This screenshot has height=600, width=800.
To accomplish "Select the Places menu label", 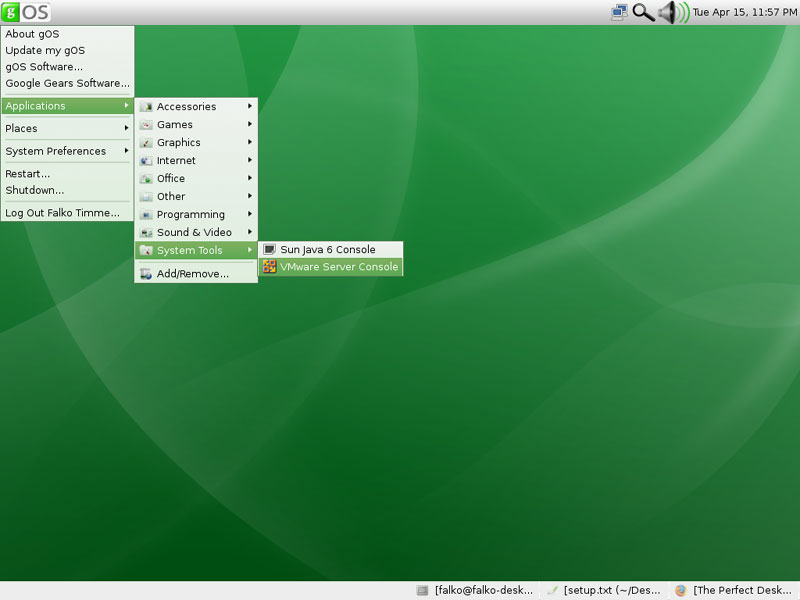I will click(x=21, y=129).
